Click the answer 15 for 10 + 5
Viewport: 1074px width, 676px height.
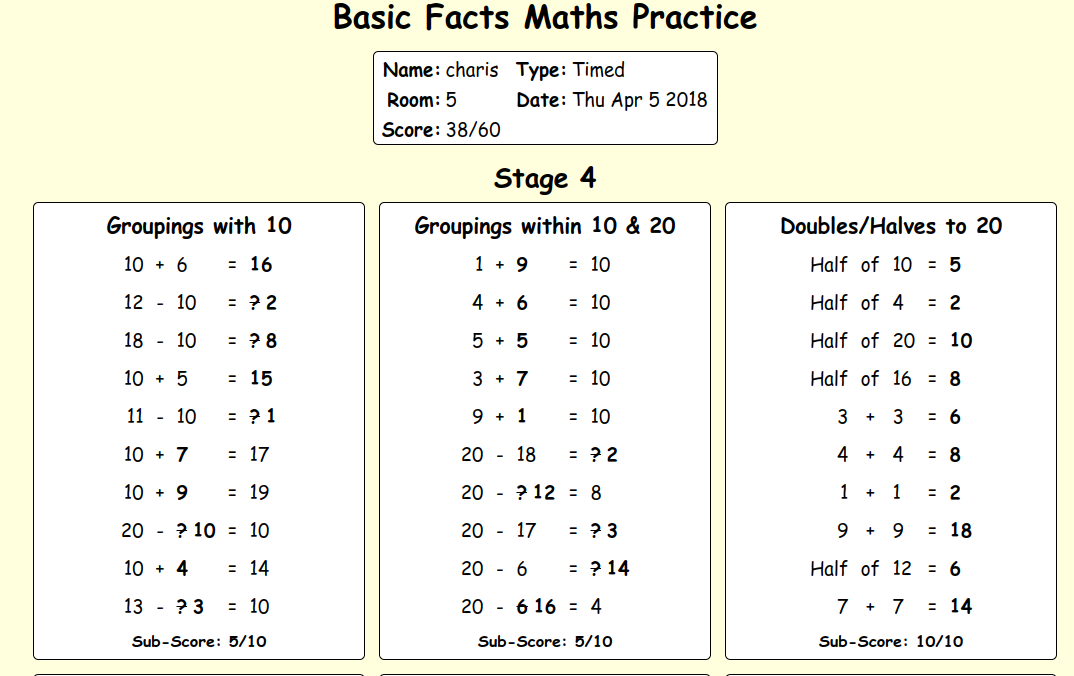[261, 378]
